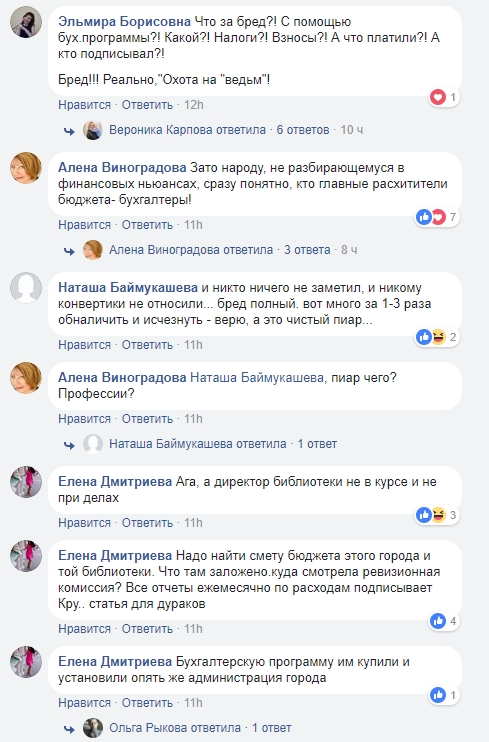Click the reply arrow beside Ольга Рыкова
The width and height of the screenshot is (489, 742).
click(69, 729)
